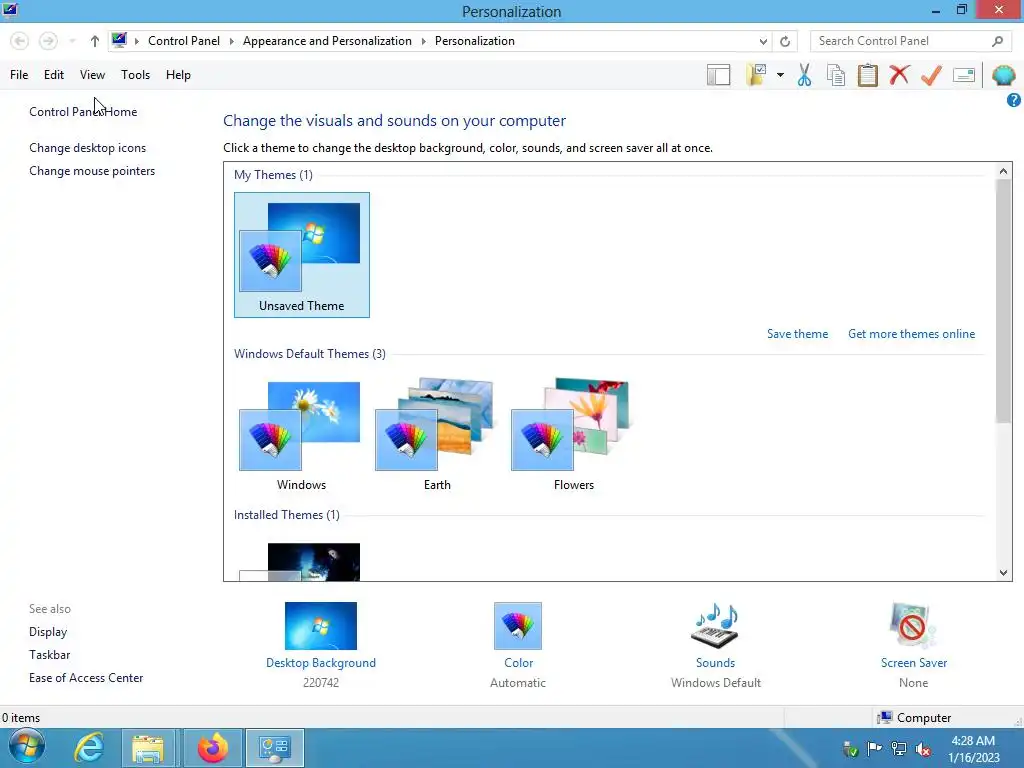Open the Start button
The width and height of the screenshot is (1024, 768).
click(27, 747)
